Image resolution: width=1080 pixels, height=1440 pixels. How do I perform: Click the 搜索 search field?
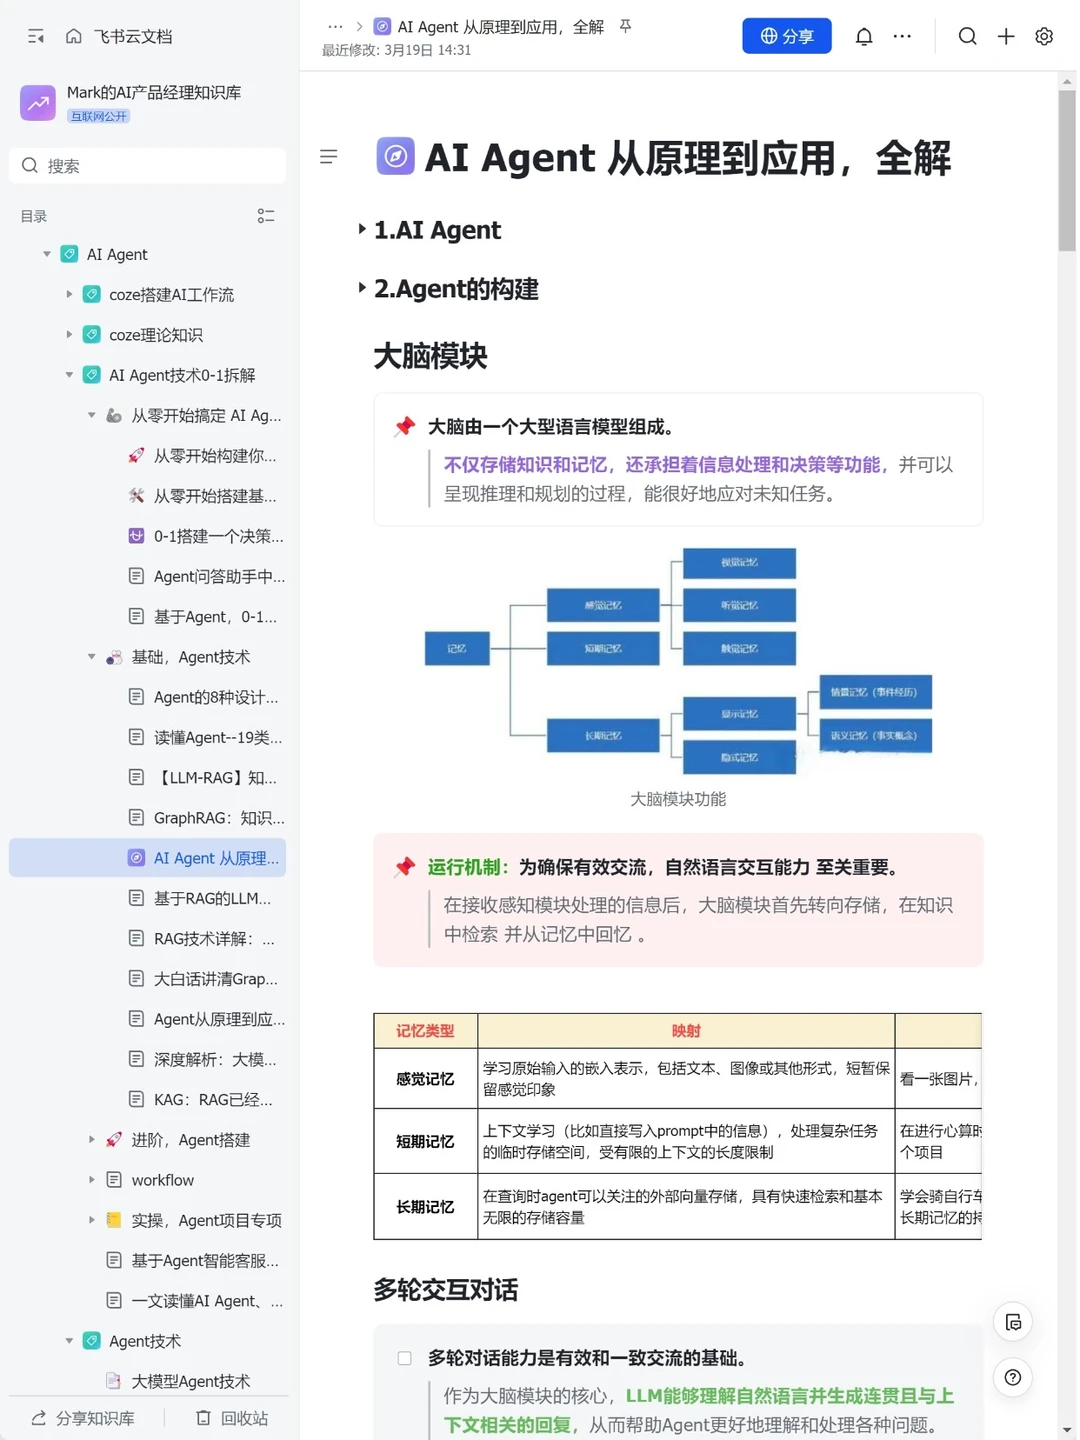pos(147,165)
